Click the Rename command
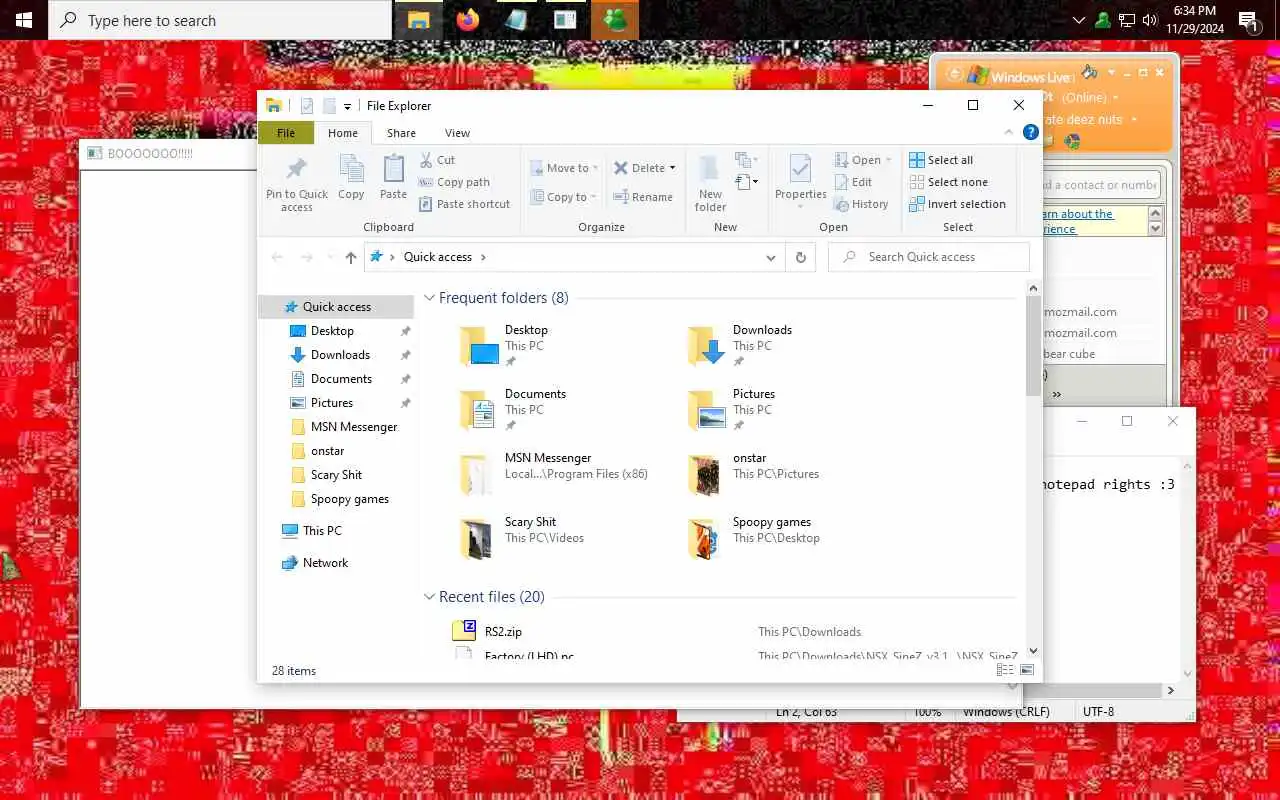The width and height of the screenshot is (1280, 800). pos(643,197)
